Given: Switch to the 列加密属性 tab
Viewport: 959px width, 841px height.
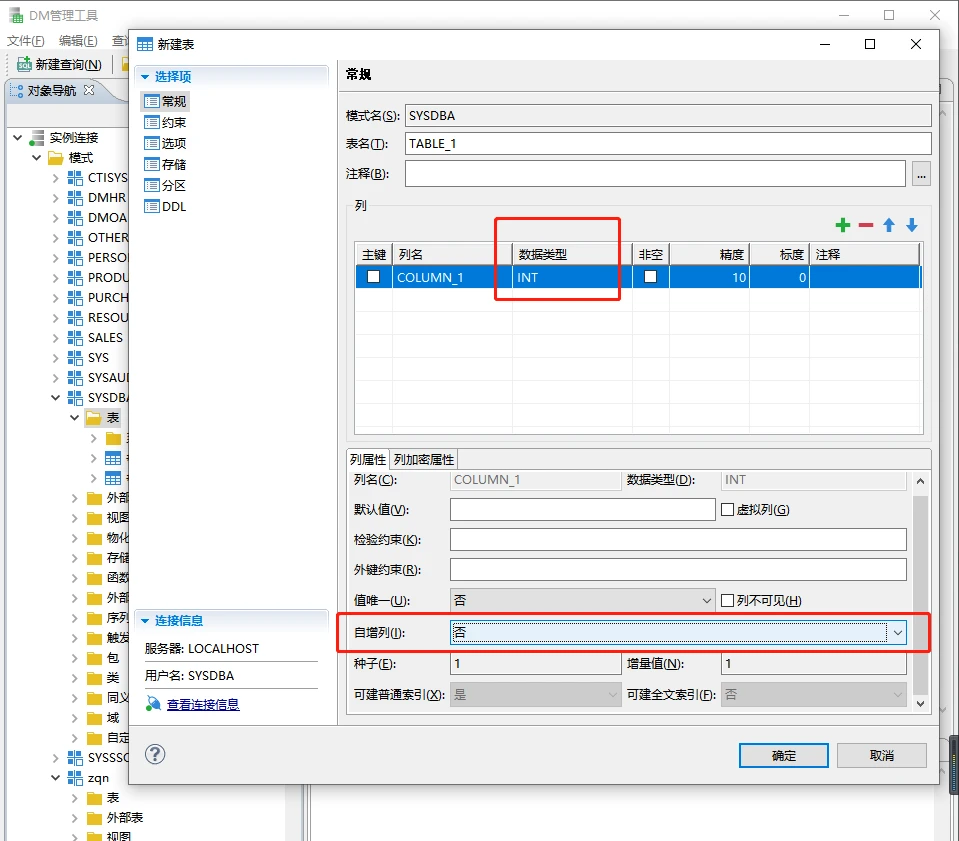Looking at the screenshot, I should coord(424,459).
